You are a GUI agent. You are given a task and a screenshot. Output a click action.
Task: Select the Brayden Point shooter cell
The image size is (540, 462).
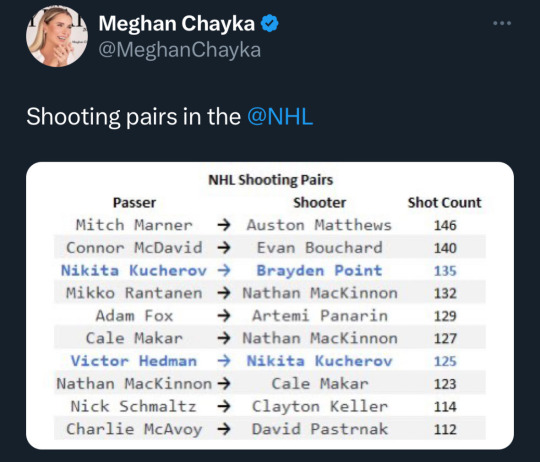(320, 271)
